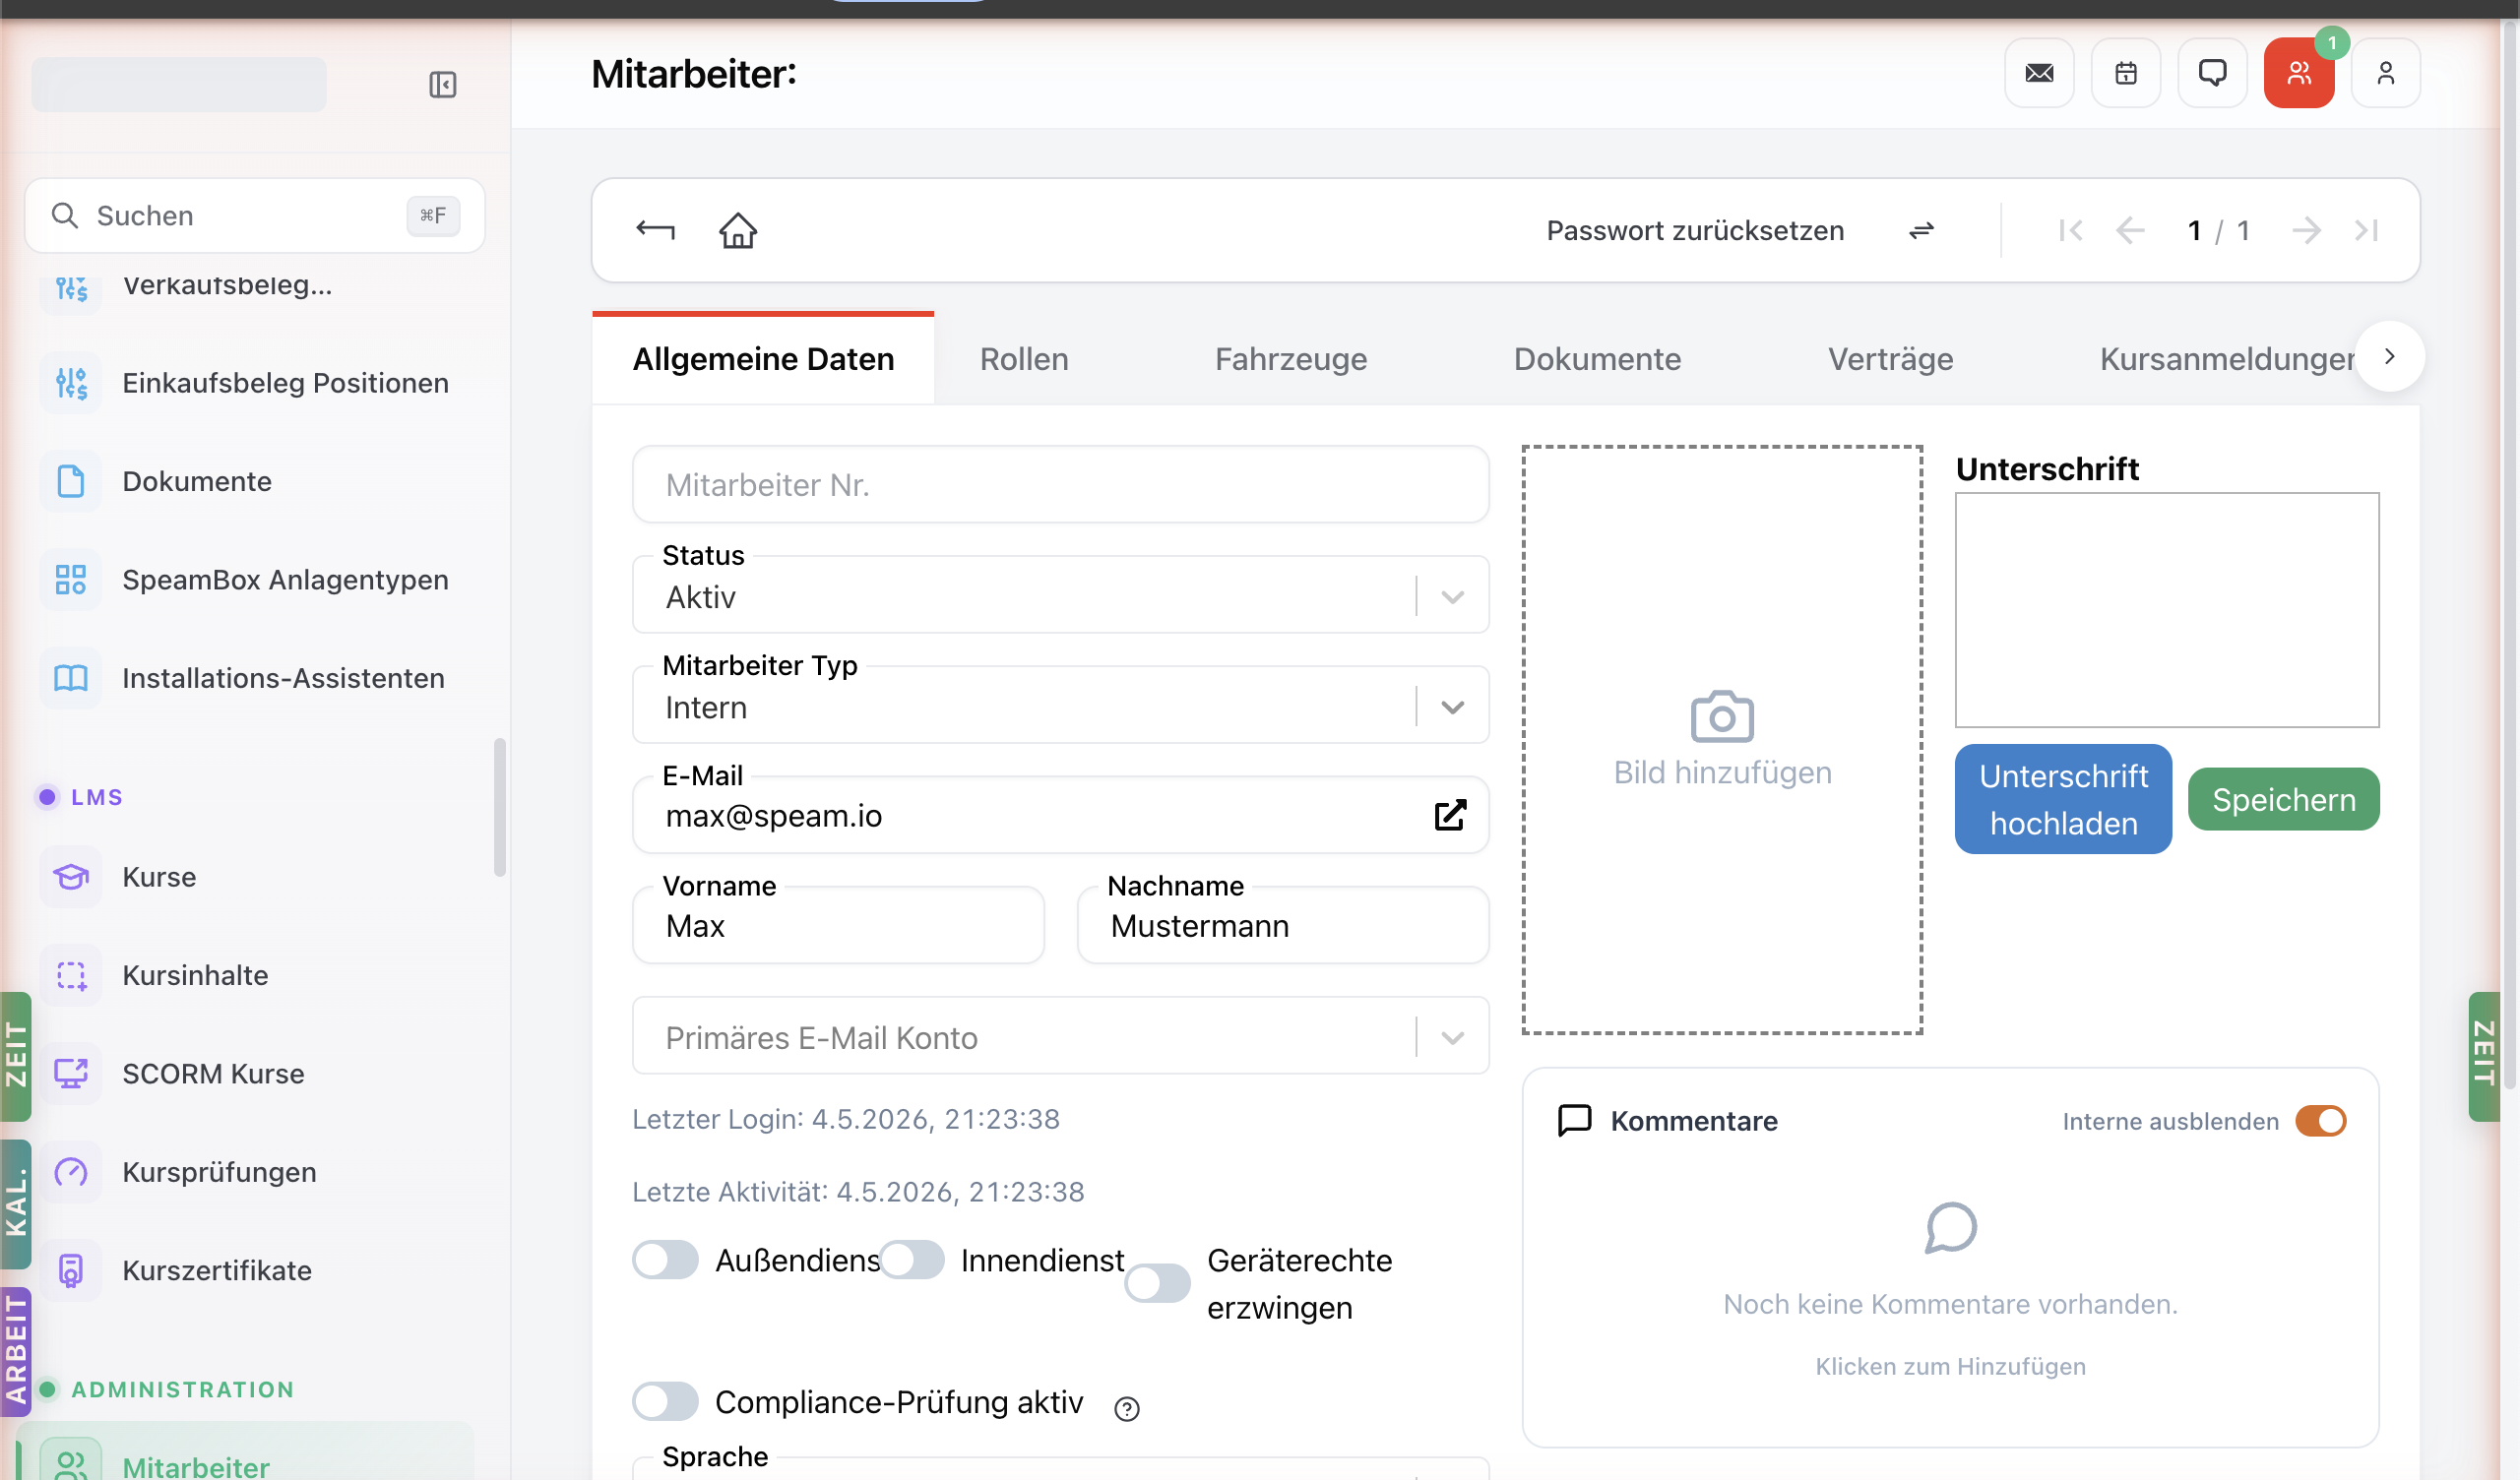This screenshot has height=1480, width=2520.
Task: Go to next record arrow
Action: tap(2306, 231)
